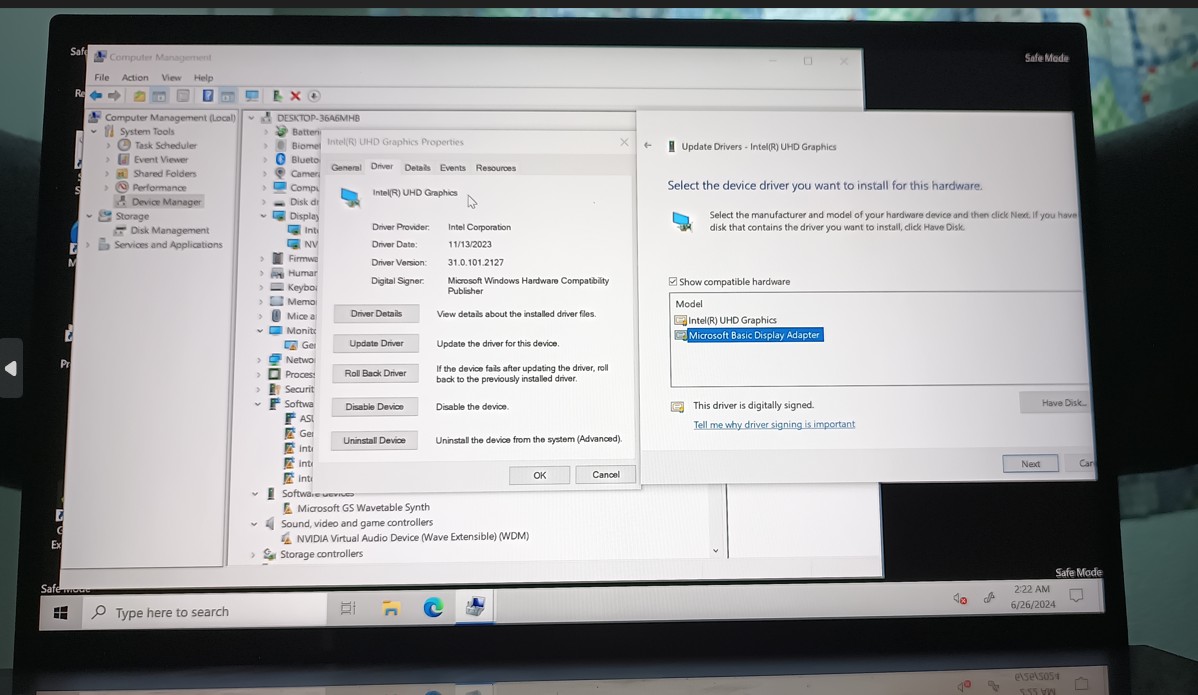Click the Update Driver button
1198x695 pixels.
tap(376, 344)
